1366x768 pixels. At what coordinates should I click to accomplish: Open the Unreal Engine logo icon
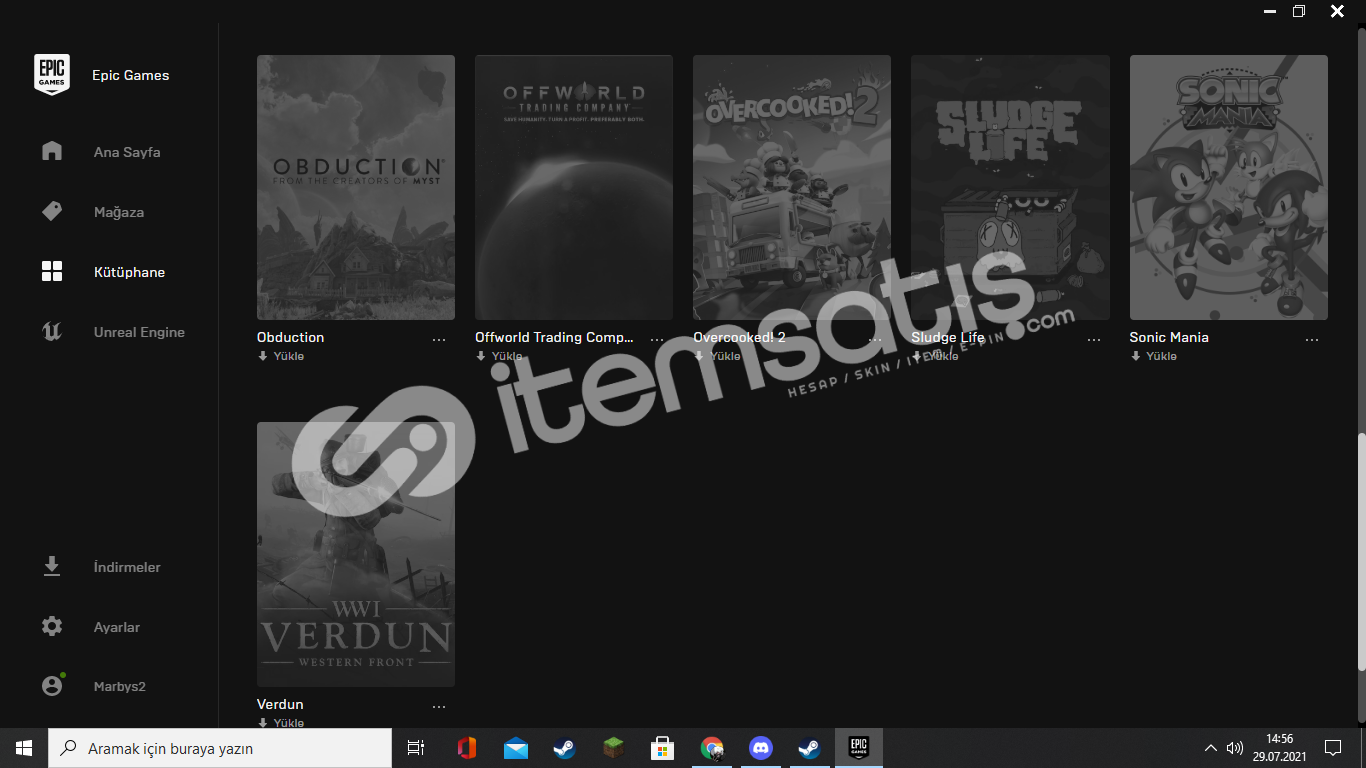(52, 331)
